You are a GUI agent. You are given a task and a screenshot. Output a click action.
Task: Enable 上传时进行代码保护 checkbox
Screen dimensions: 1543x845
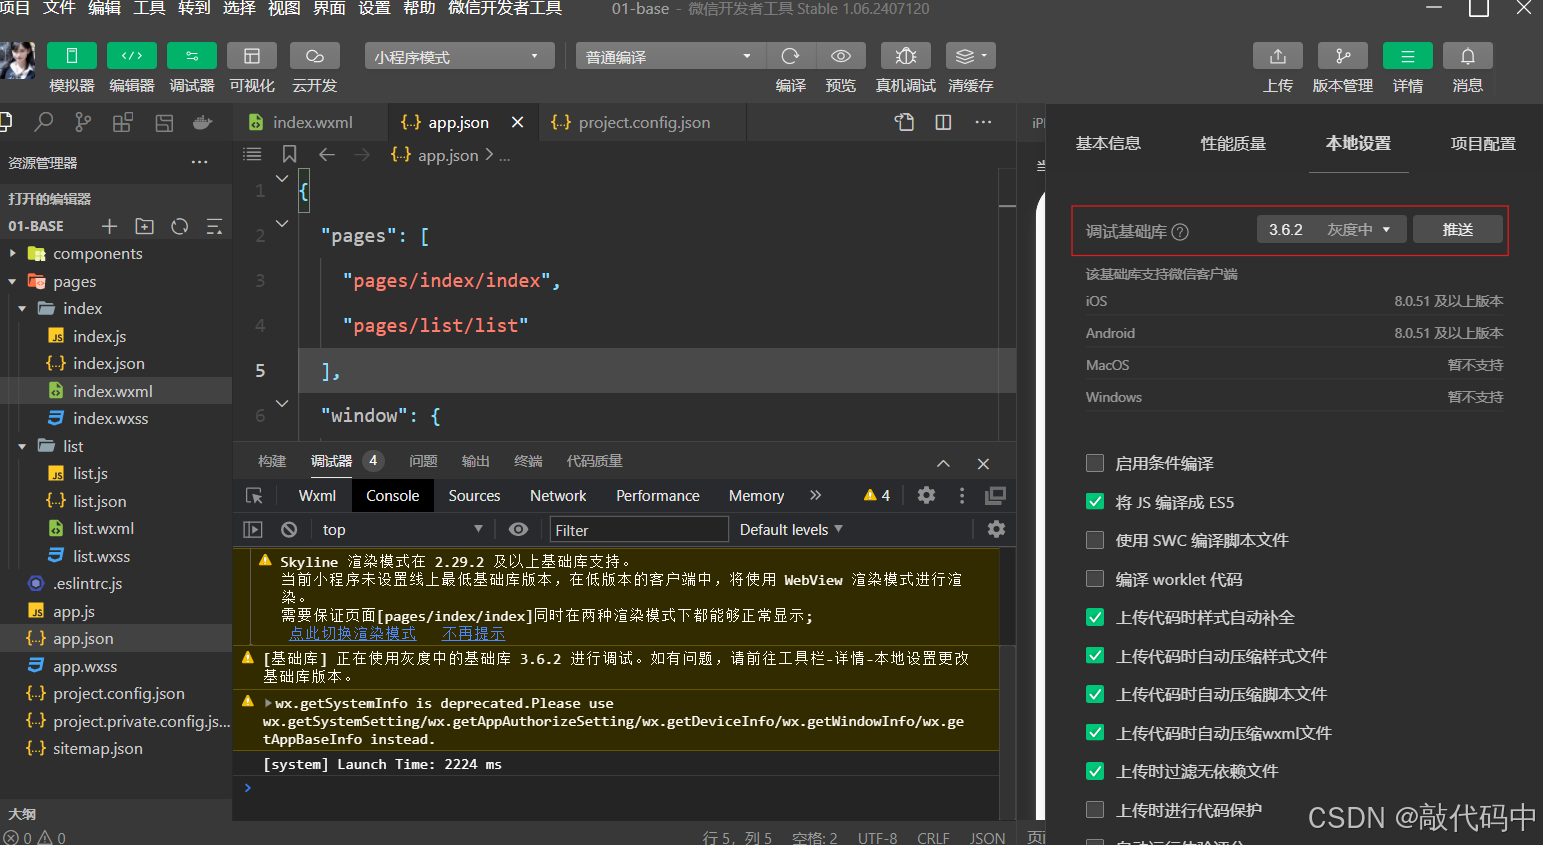pos(1095,810)
